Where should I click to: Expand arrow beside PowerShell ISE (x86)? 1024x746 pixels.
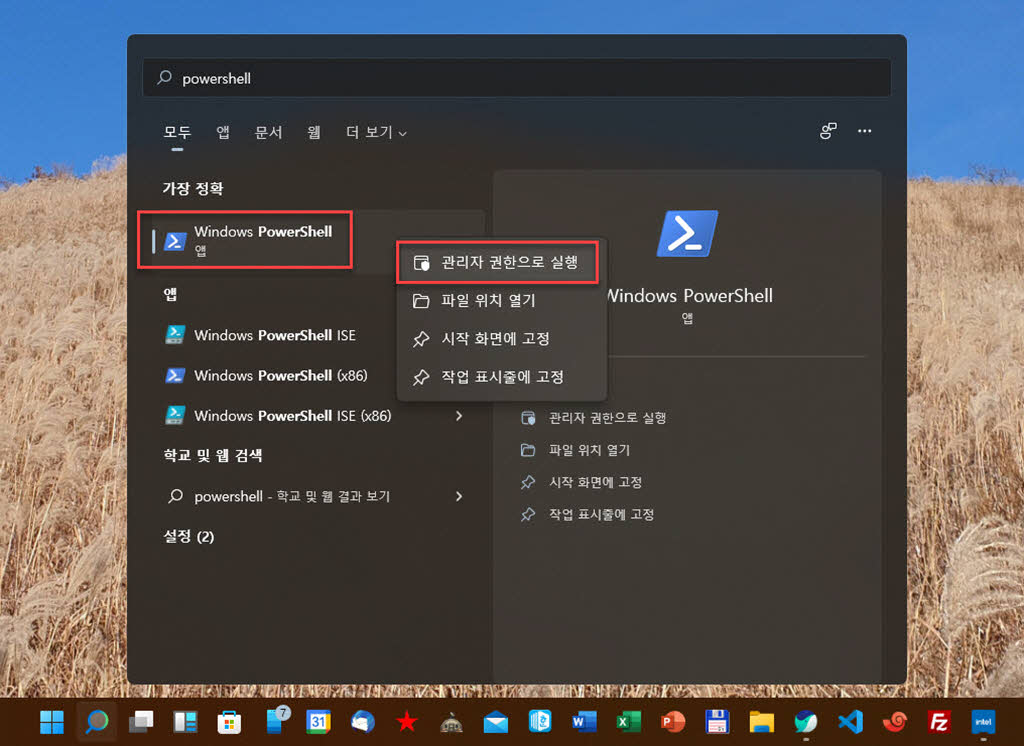coord(459,416)
